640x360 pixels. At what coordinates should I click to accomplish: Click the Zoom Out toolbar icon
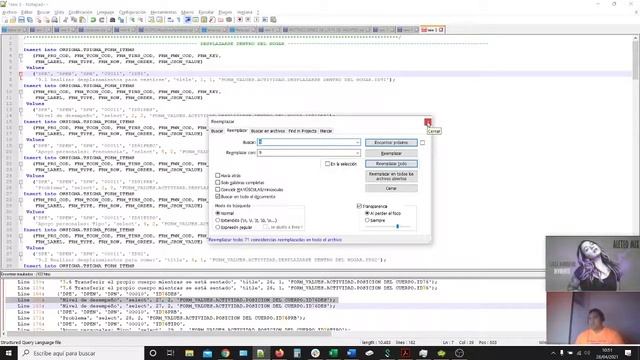(x=140, y=20)
